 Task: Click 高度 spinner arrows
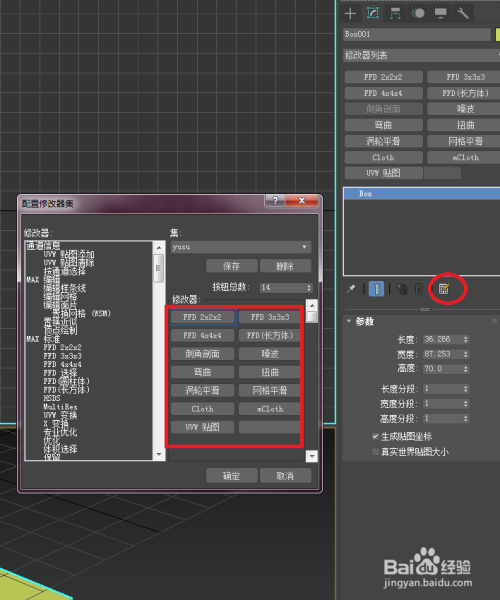pyautogui.click(x=466, y=369)
